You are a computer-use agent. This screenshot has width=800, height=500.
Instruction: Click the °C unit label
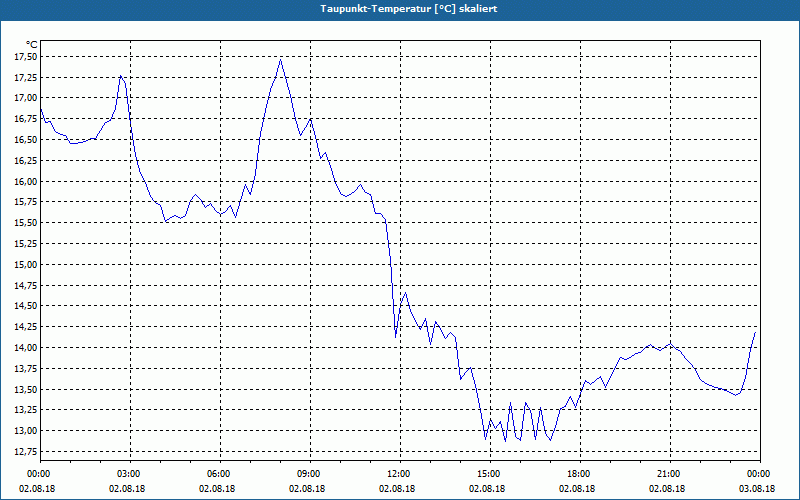point(32,45)
